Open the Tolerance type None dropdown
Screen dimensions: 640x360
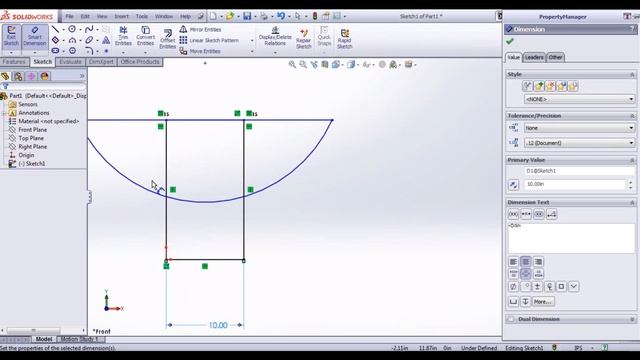(579, 128)
